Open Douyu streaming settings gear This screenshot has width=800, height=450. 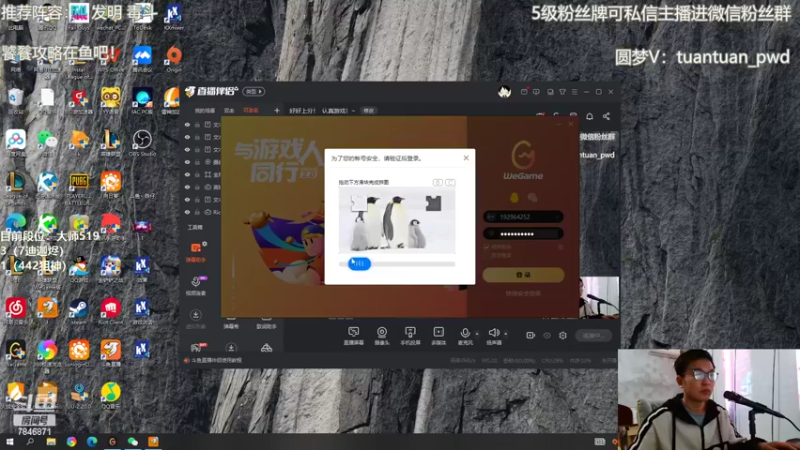pyautogui.click(x=563, y=335)
